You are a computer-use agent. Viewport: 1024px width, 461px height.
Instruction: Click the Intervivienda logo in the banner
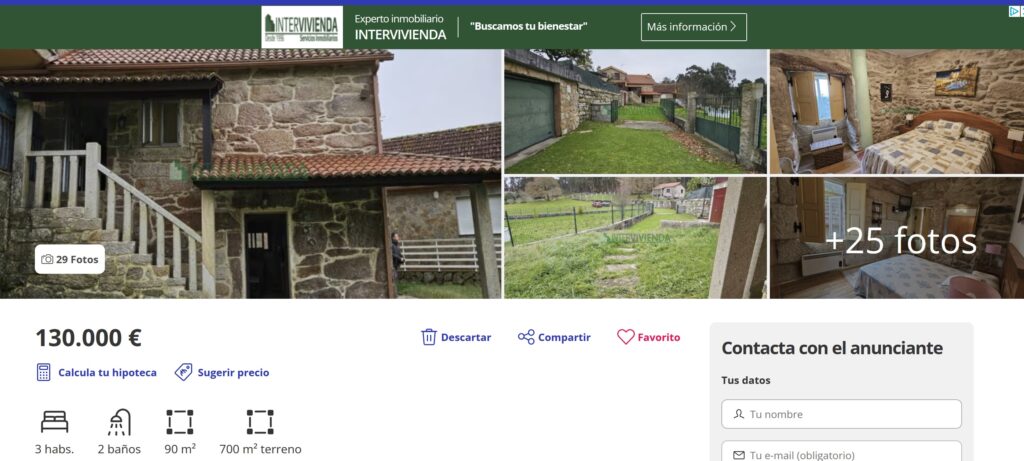pos(302,27)
